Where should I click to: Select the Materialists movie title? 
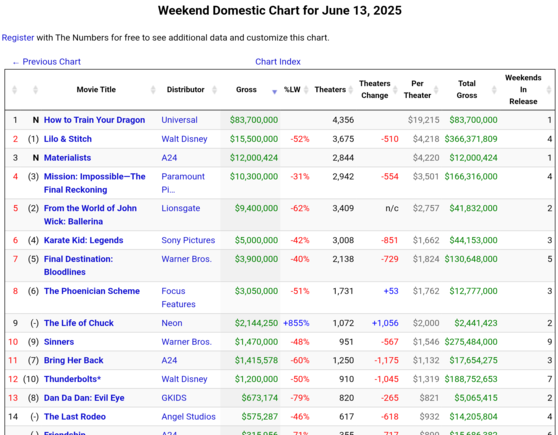[x=67, y=158]
